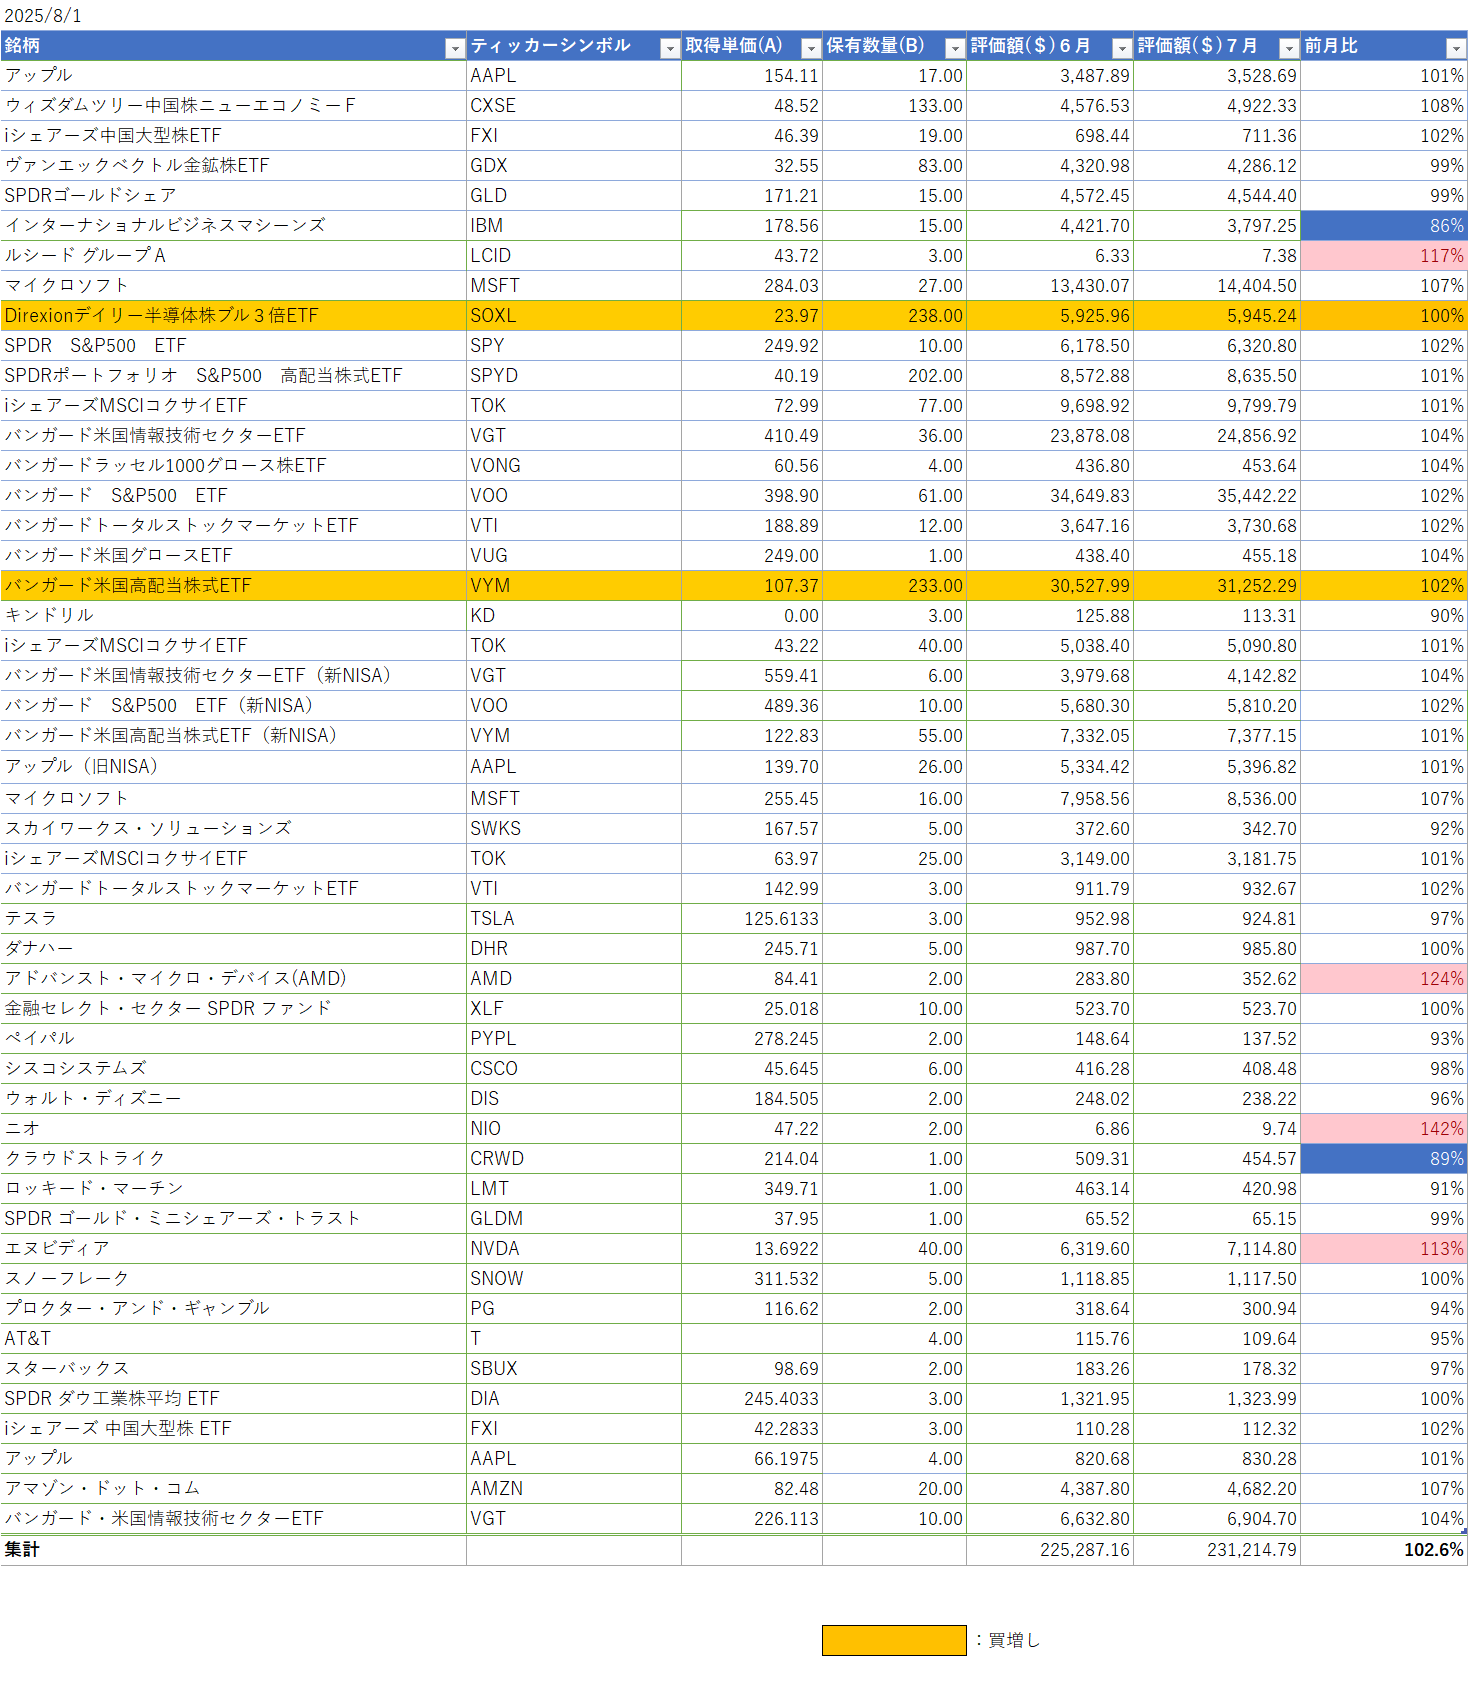
Task: Select the CSCO ticker cell
Action: click(x=574, y=1069)
